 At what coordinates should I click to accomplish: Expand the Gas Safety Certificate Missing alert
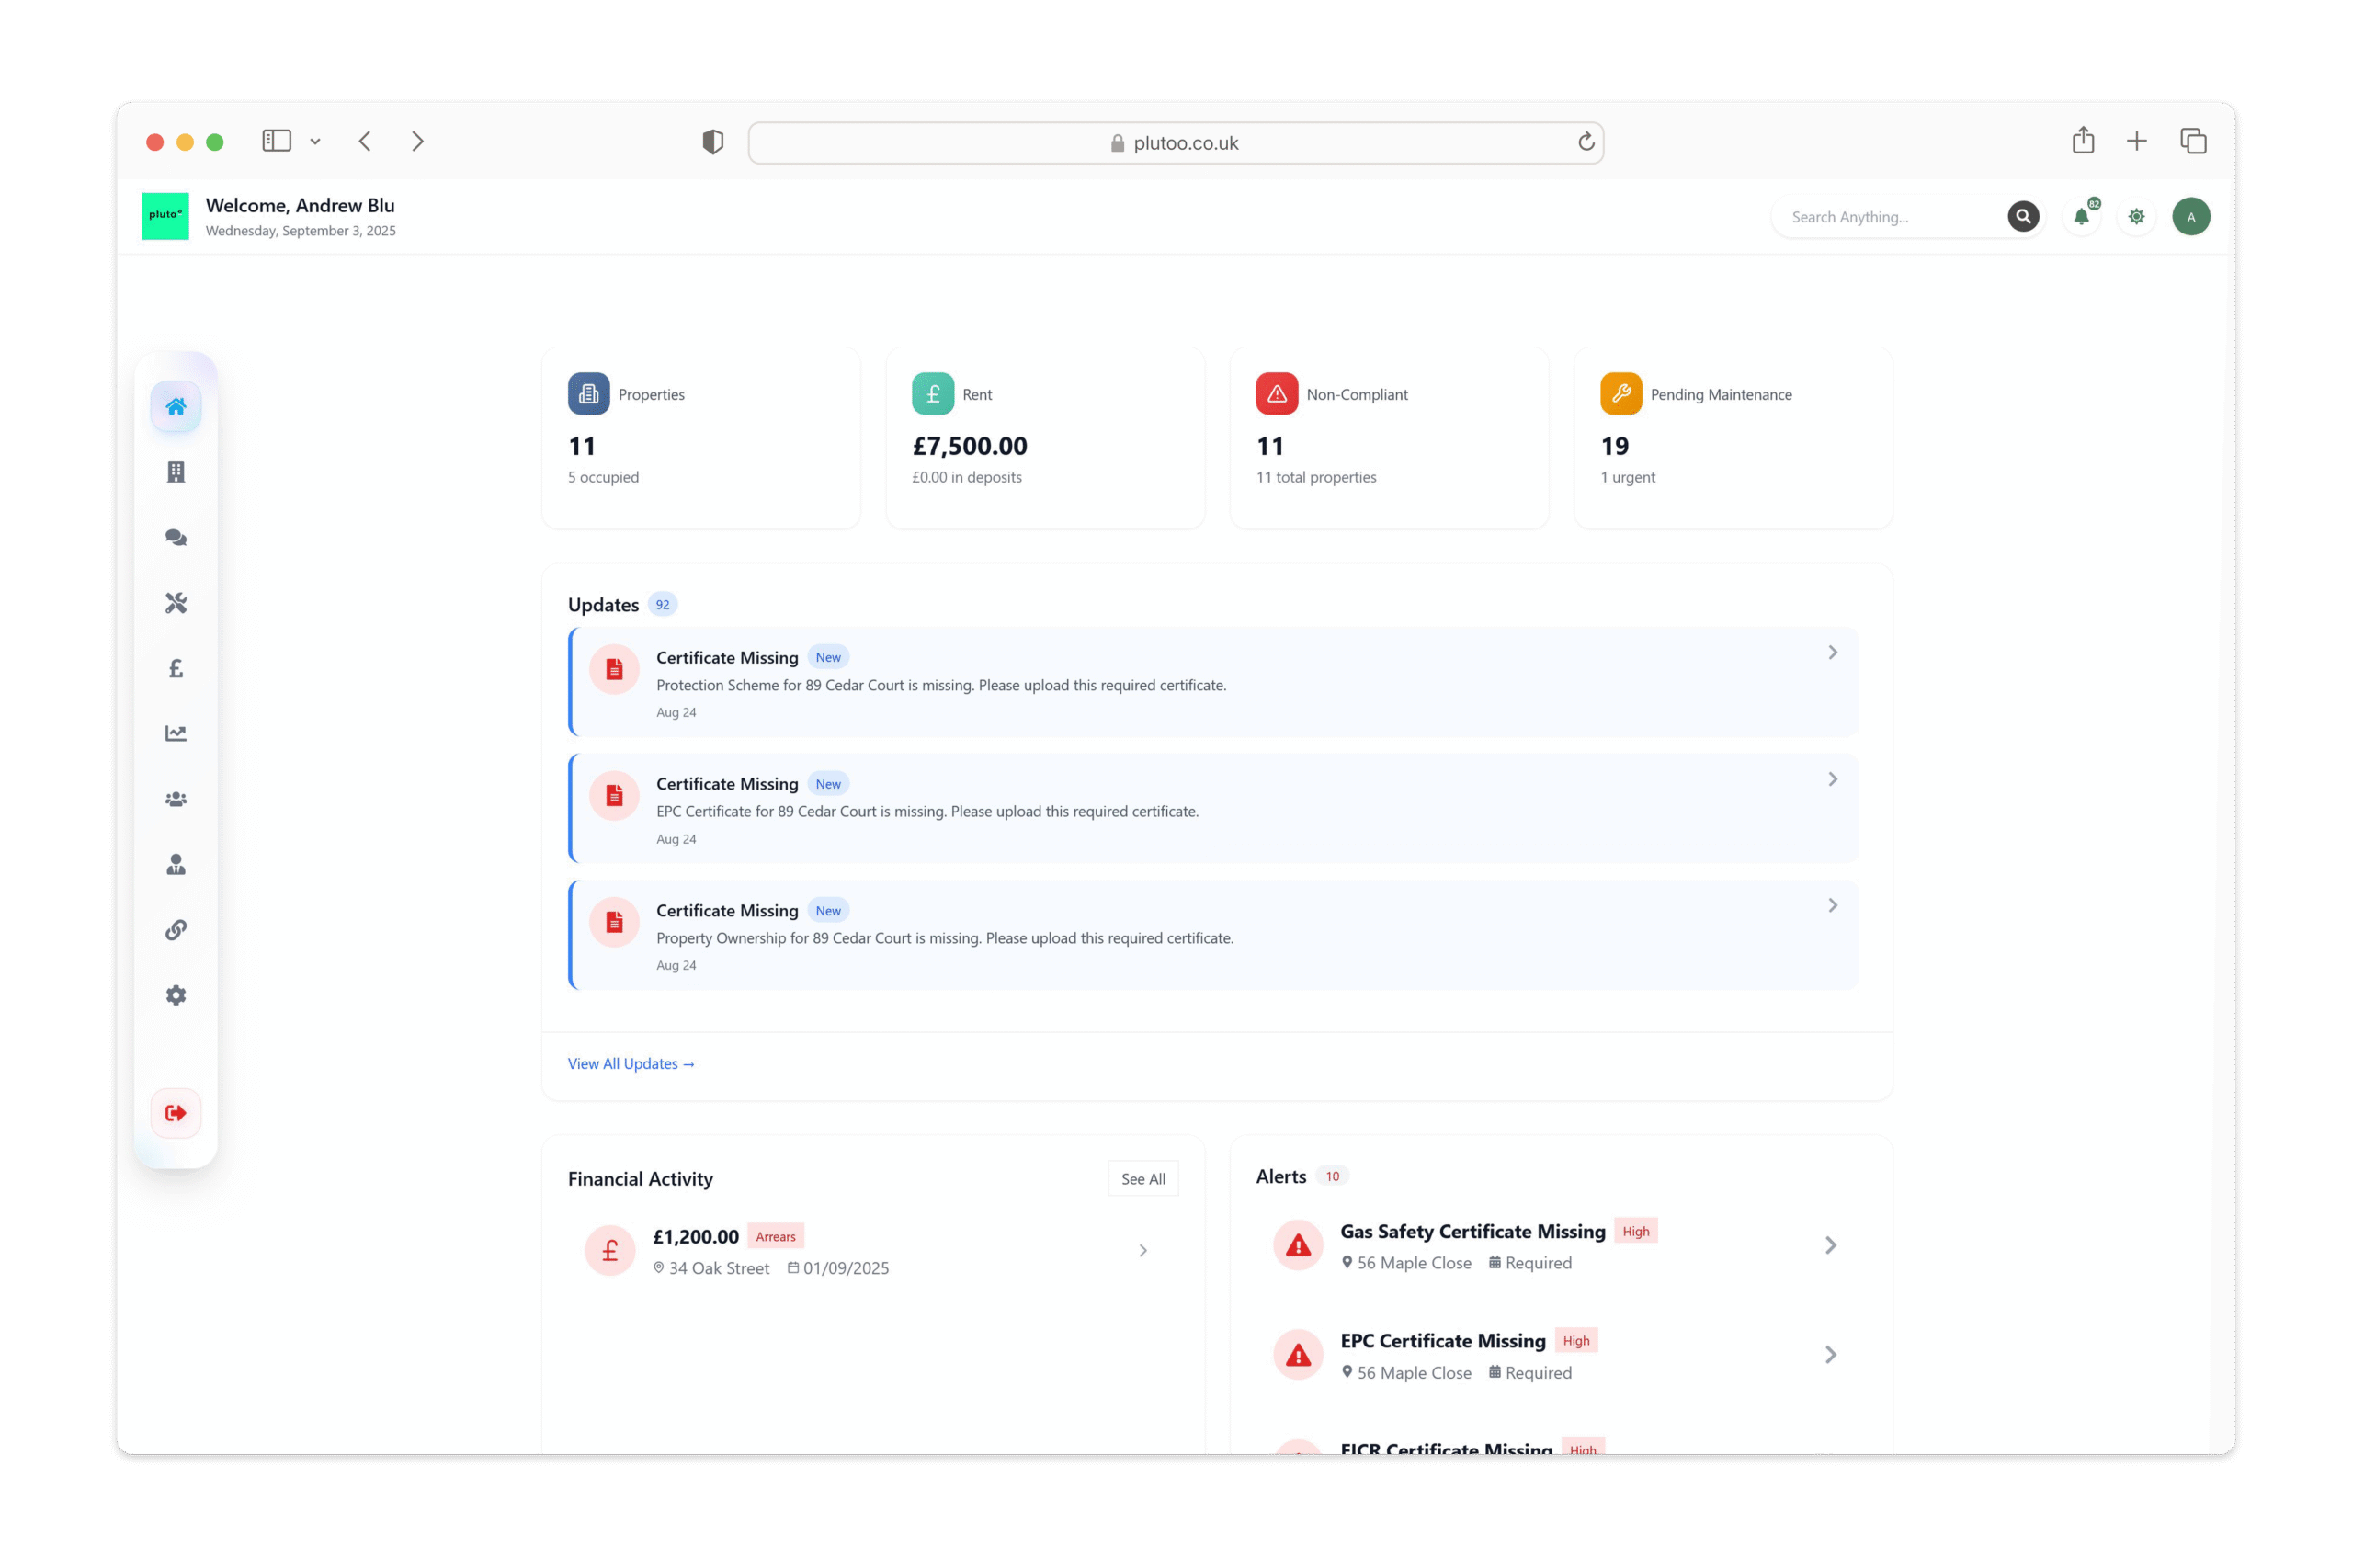click(x=1830, y=1245)
